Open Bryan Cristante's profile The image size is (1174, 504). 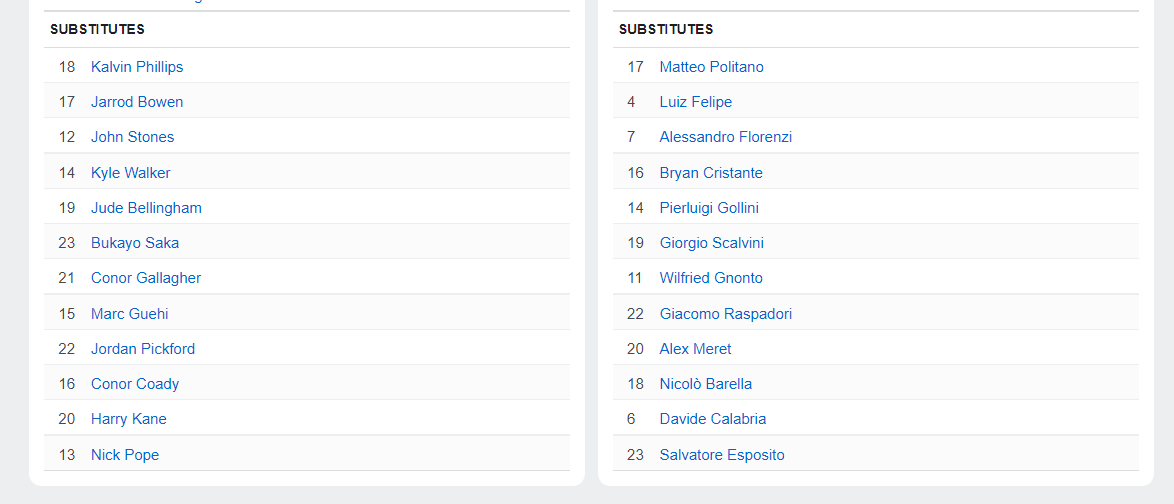[x=711, y=173]
